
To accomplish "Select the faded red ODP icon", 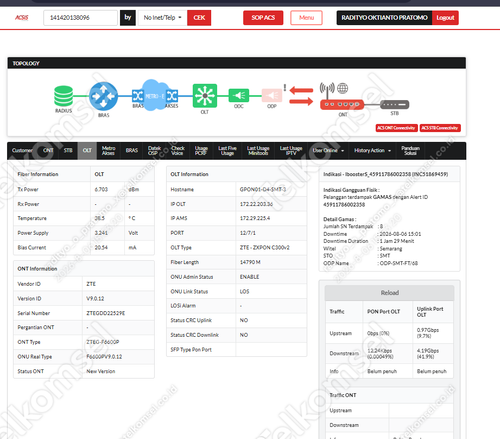I will click(272, 96).
